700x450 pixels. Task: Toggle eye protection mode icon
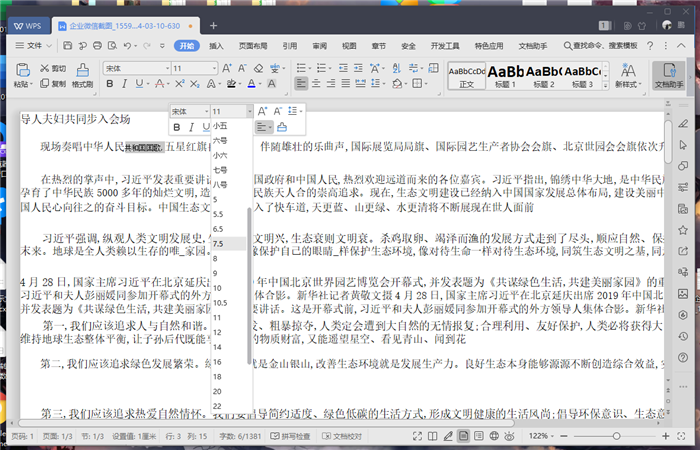(509, 436)
